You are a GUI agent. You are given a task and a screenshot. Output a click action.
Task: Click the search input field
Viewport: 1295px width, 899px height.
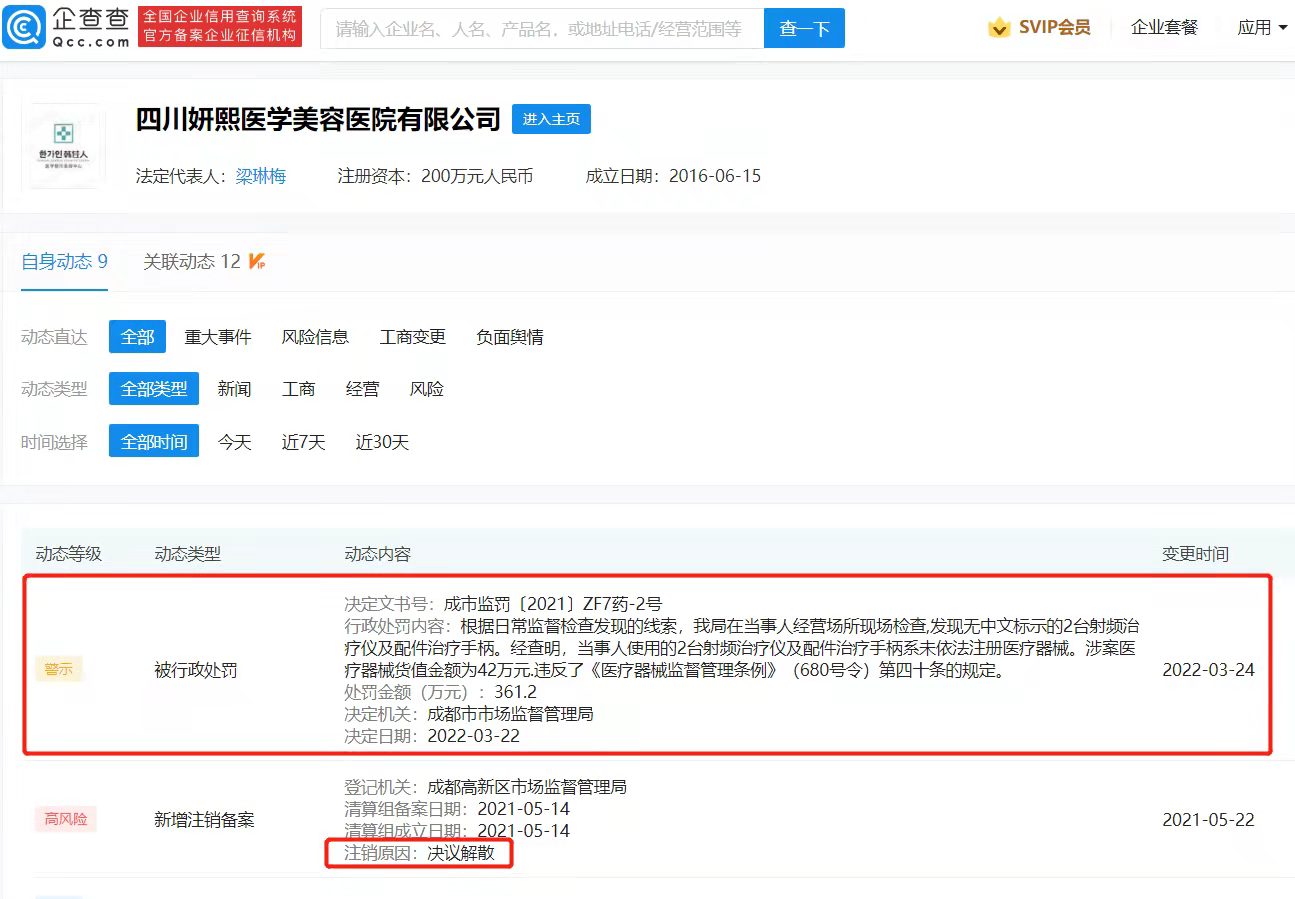[542, 28]
